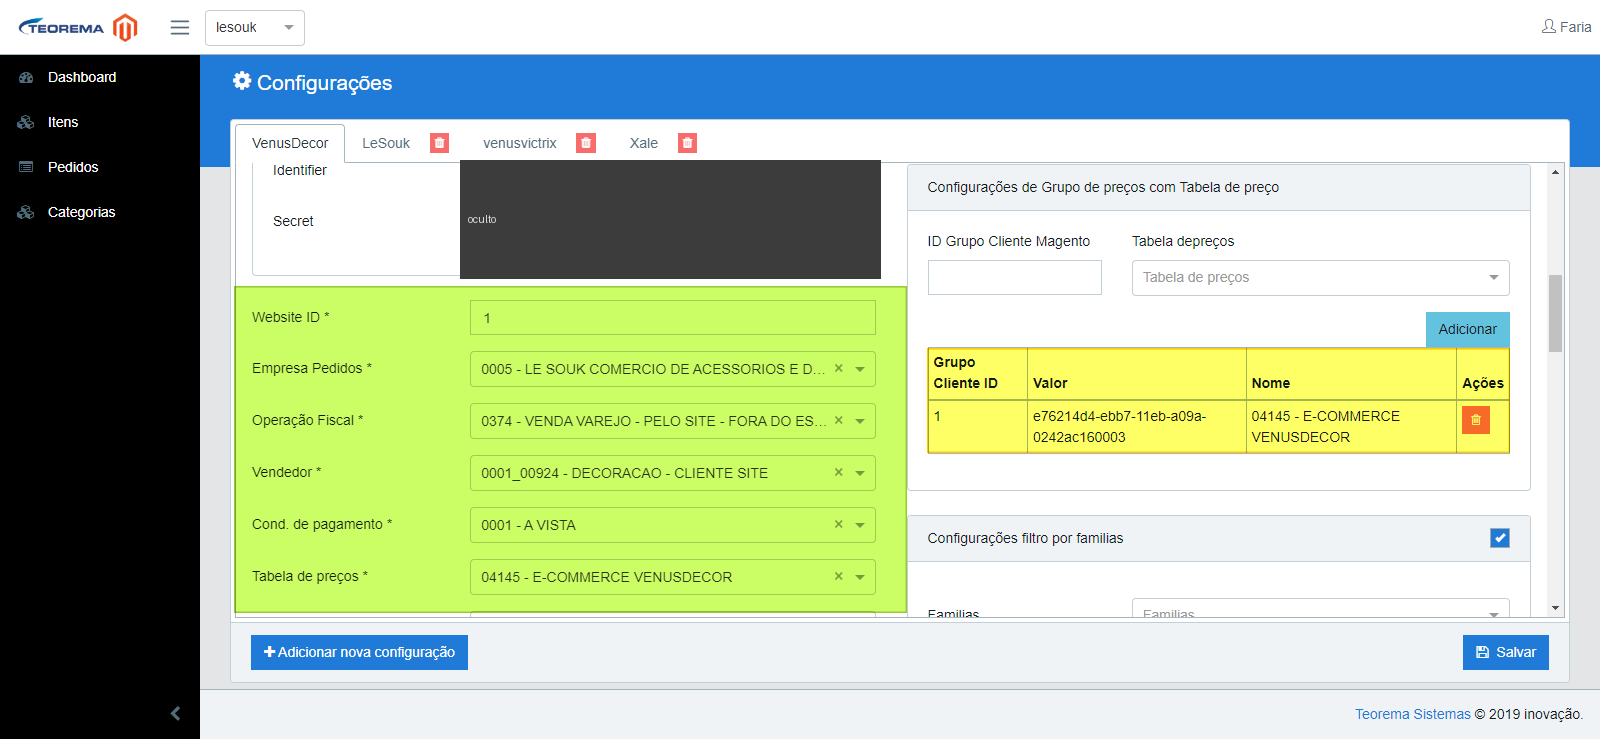Click the Secret field showing oculto
The width and height of the screenshot is (1600, 739).
coord(670,219)
